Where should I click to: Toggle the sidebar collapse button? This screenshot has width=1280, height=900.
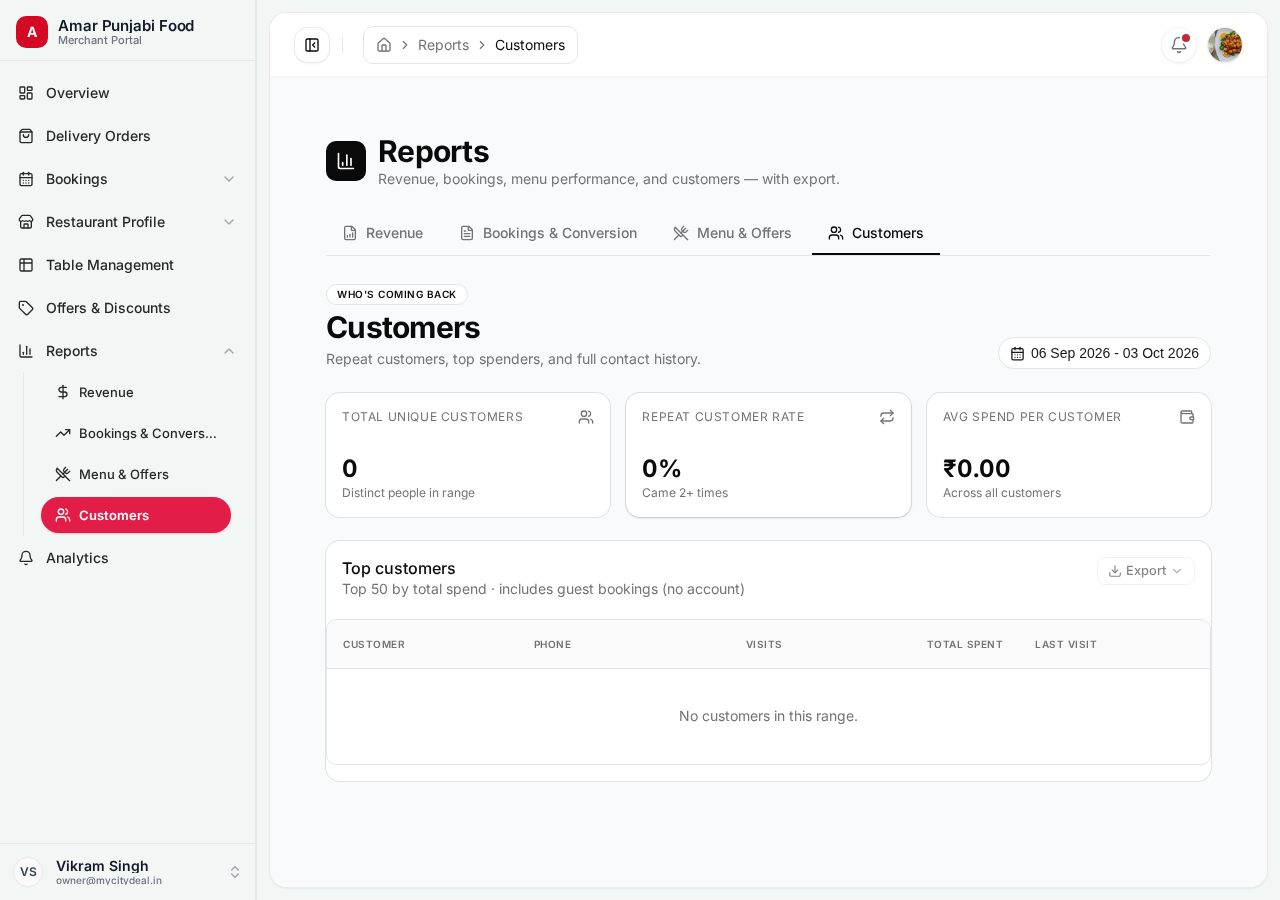[312, 45]
